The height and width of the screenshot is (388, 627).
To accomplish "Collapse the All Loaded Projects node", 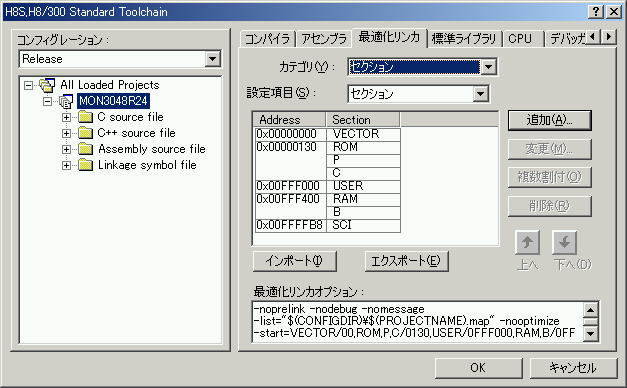I will (28, 85).
